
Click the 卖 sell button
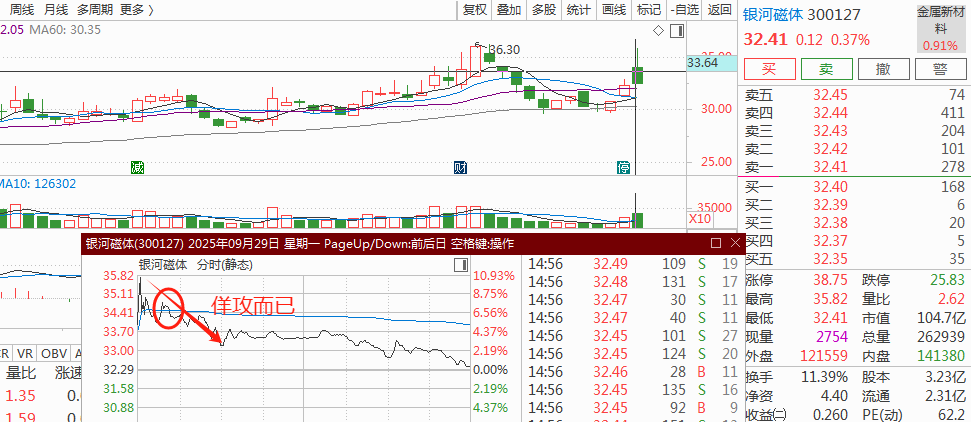(x=827, y=69)
